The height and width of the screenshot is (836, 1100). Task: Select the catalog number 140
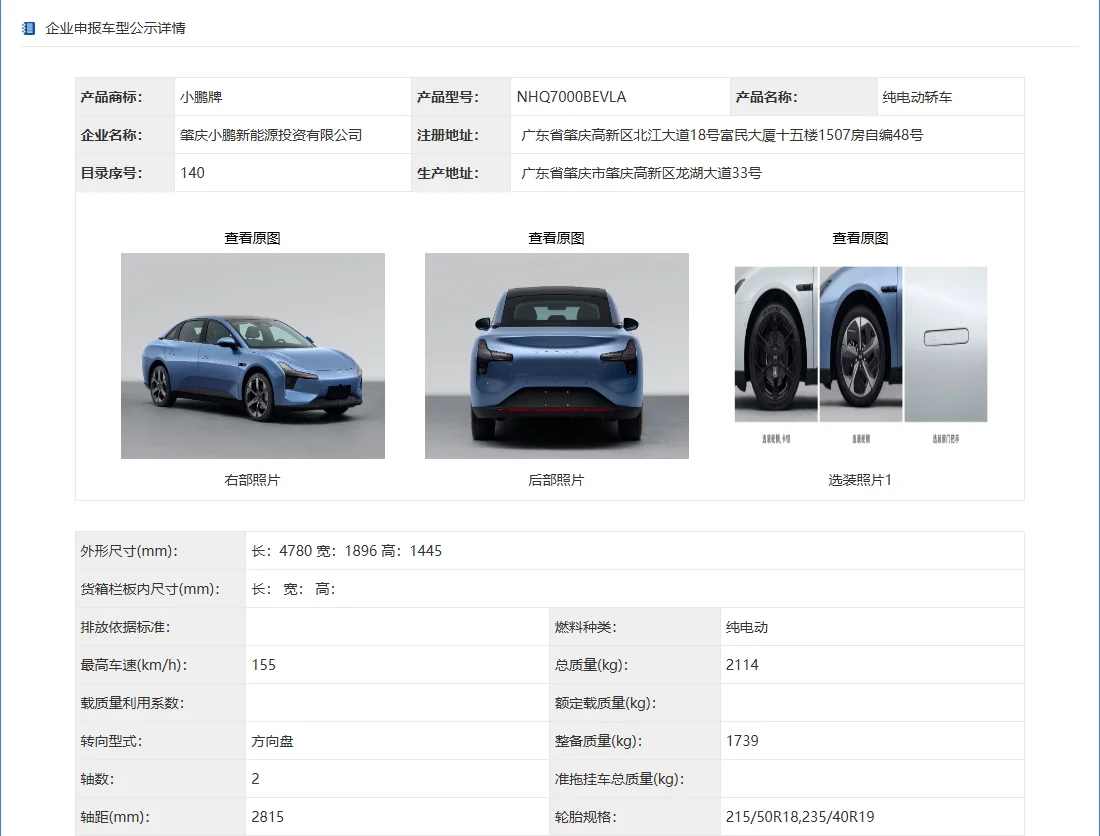pyautogui.click(x=192, y=173)
